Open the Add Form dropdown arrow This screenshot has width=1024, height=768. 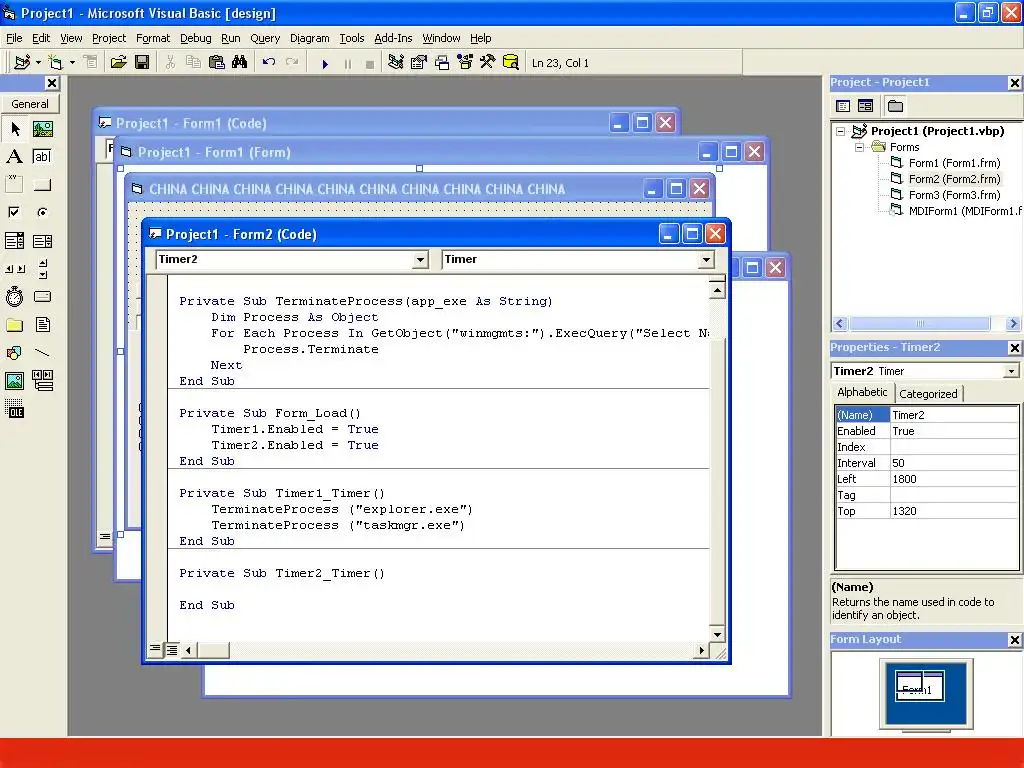[x=72, y=63]
